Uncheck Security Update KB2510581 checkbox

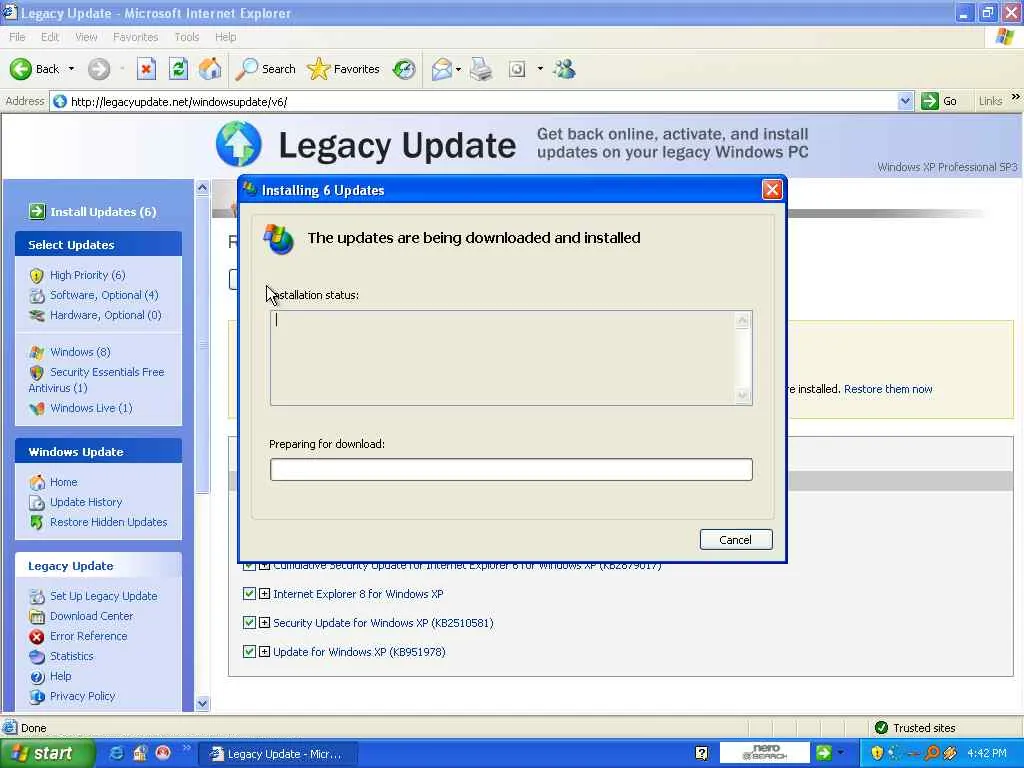tap(249, 622)
